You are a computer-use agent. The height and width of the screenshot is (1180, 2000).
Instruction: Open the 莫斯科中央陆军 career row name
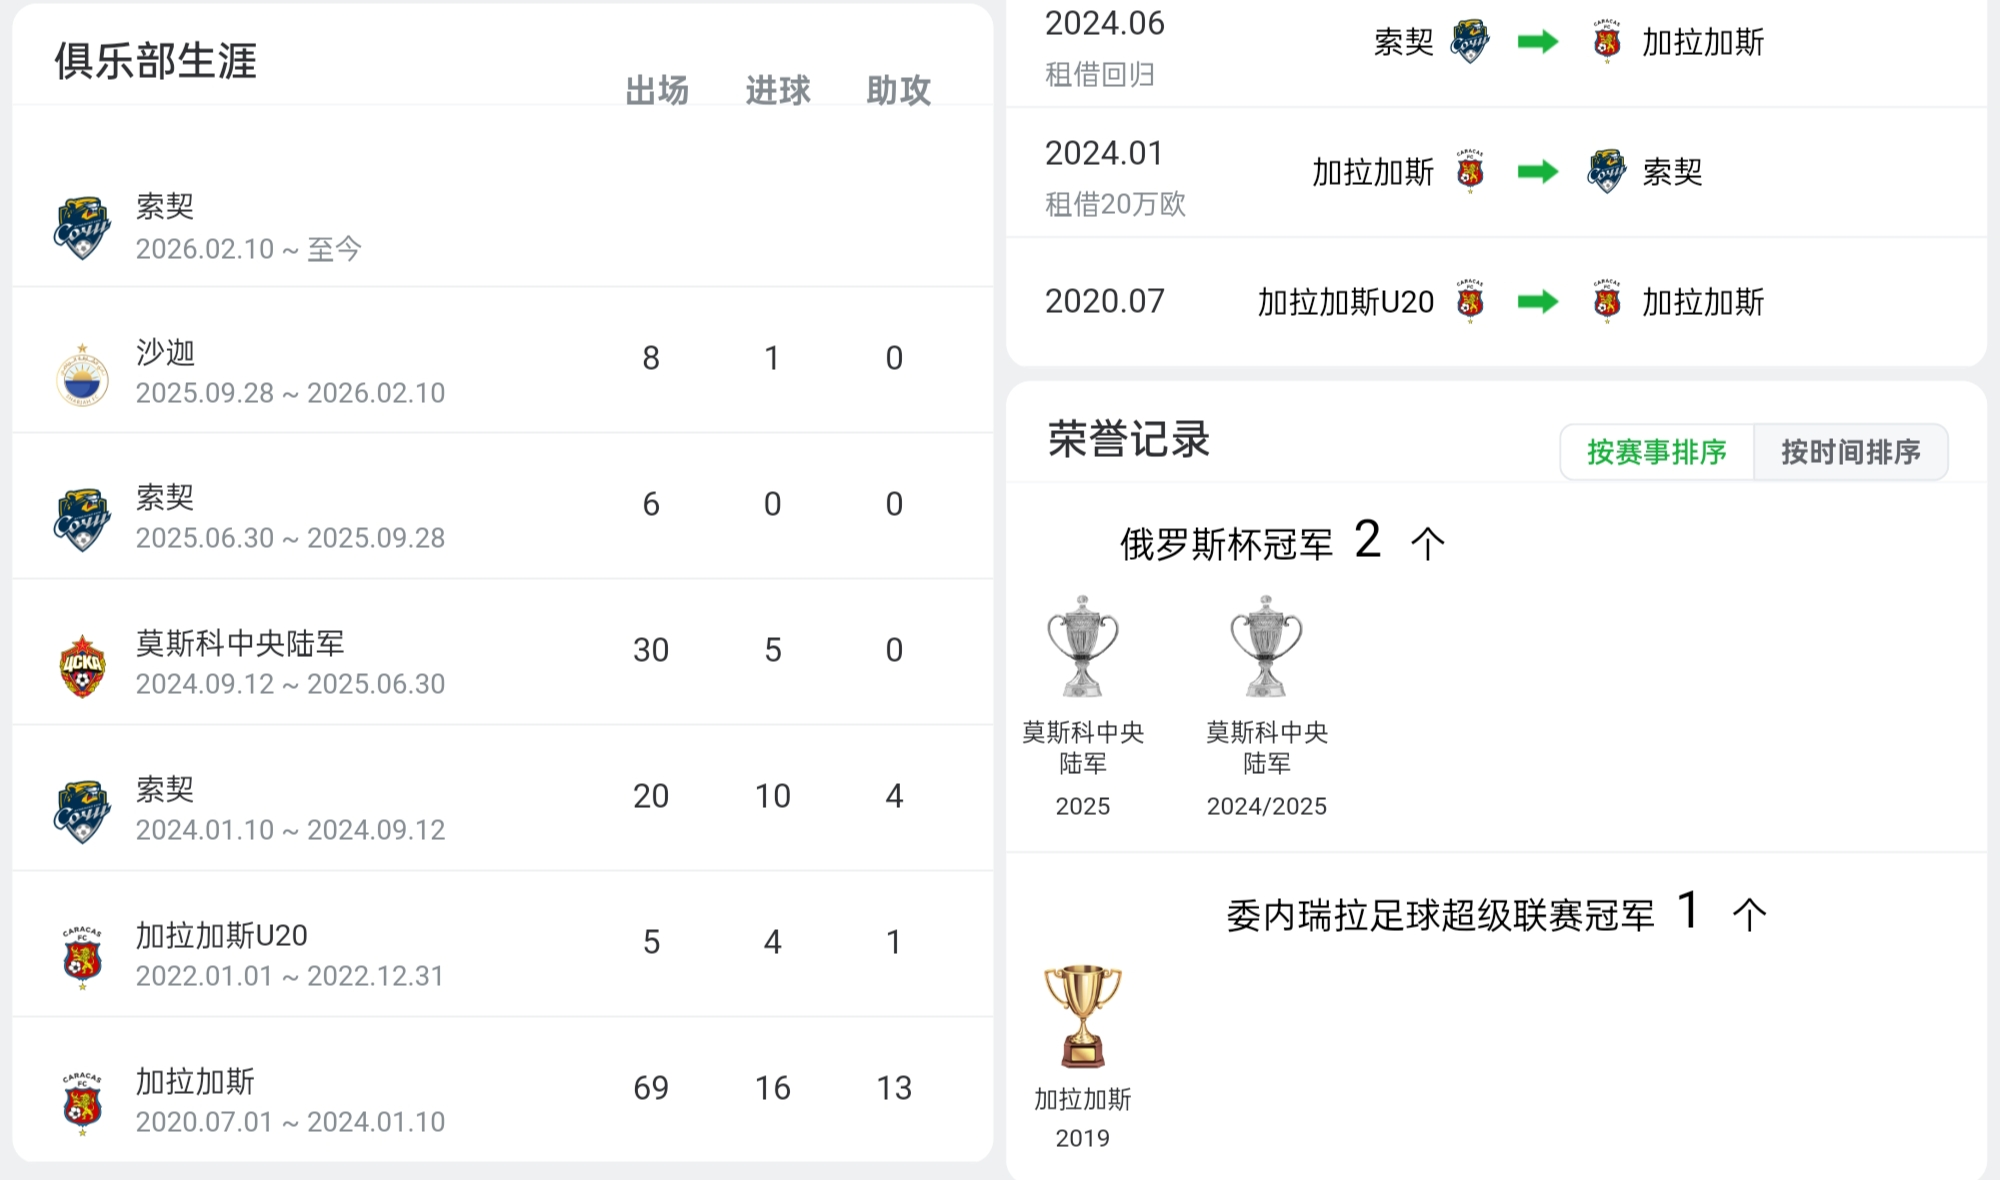click(240, 643)
